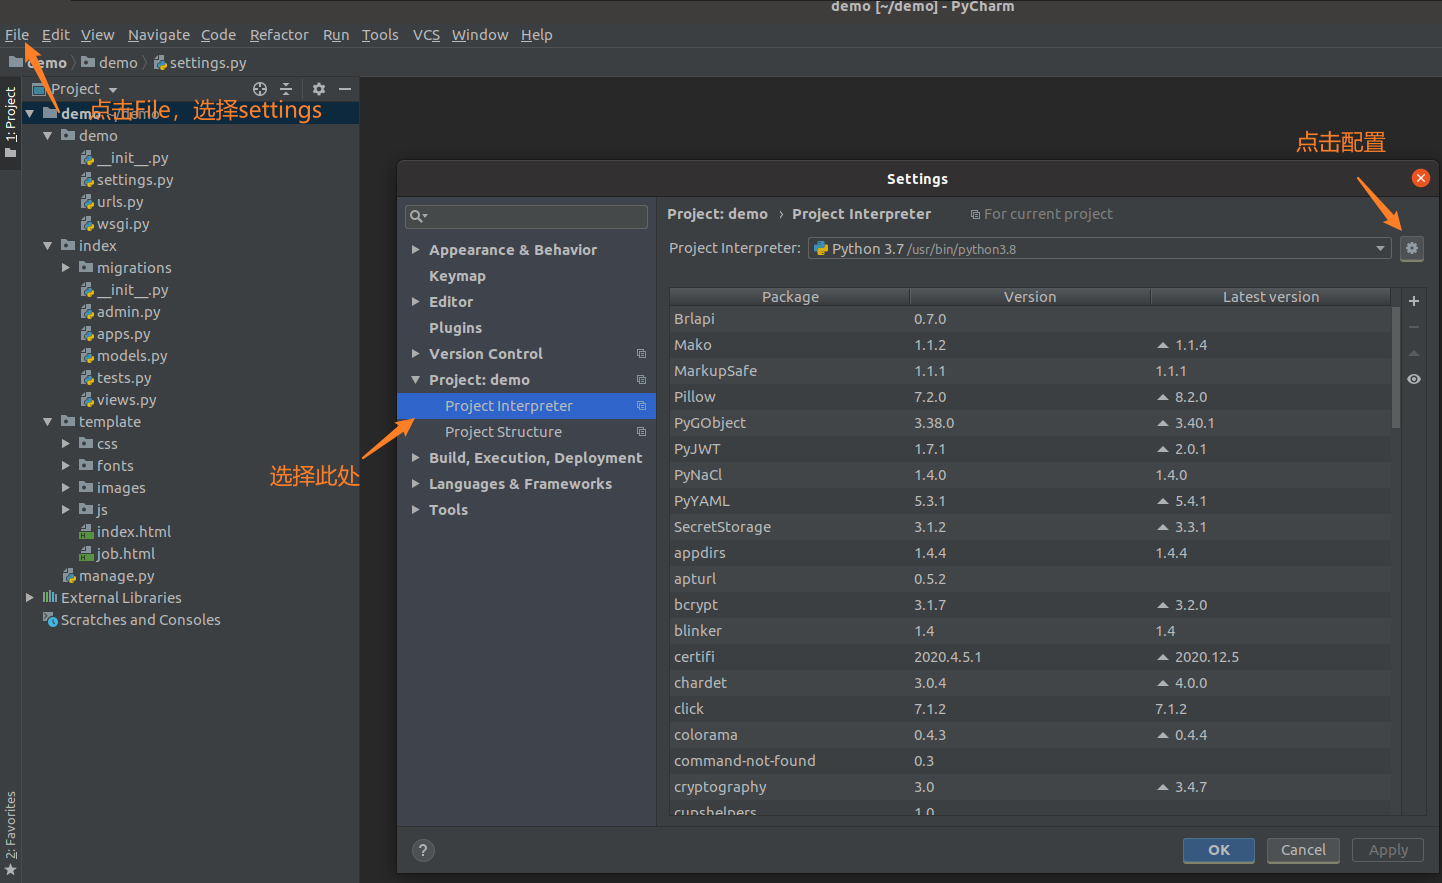Click the interpreter settings gear icon
The width and height of the screenshot is (1442, 883).
(1411, 248)
